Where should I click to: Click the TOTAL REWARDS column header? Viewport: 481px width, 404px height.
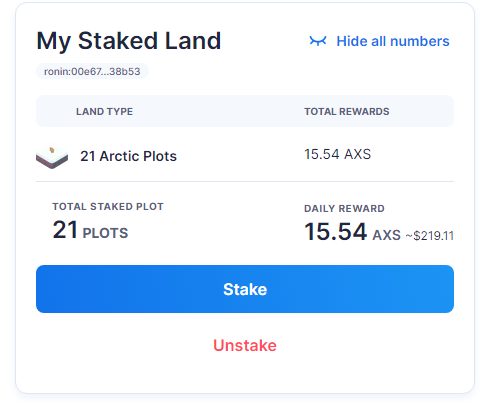(347, 111)
